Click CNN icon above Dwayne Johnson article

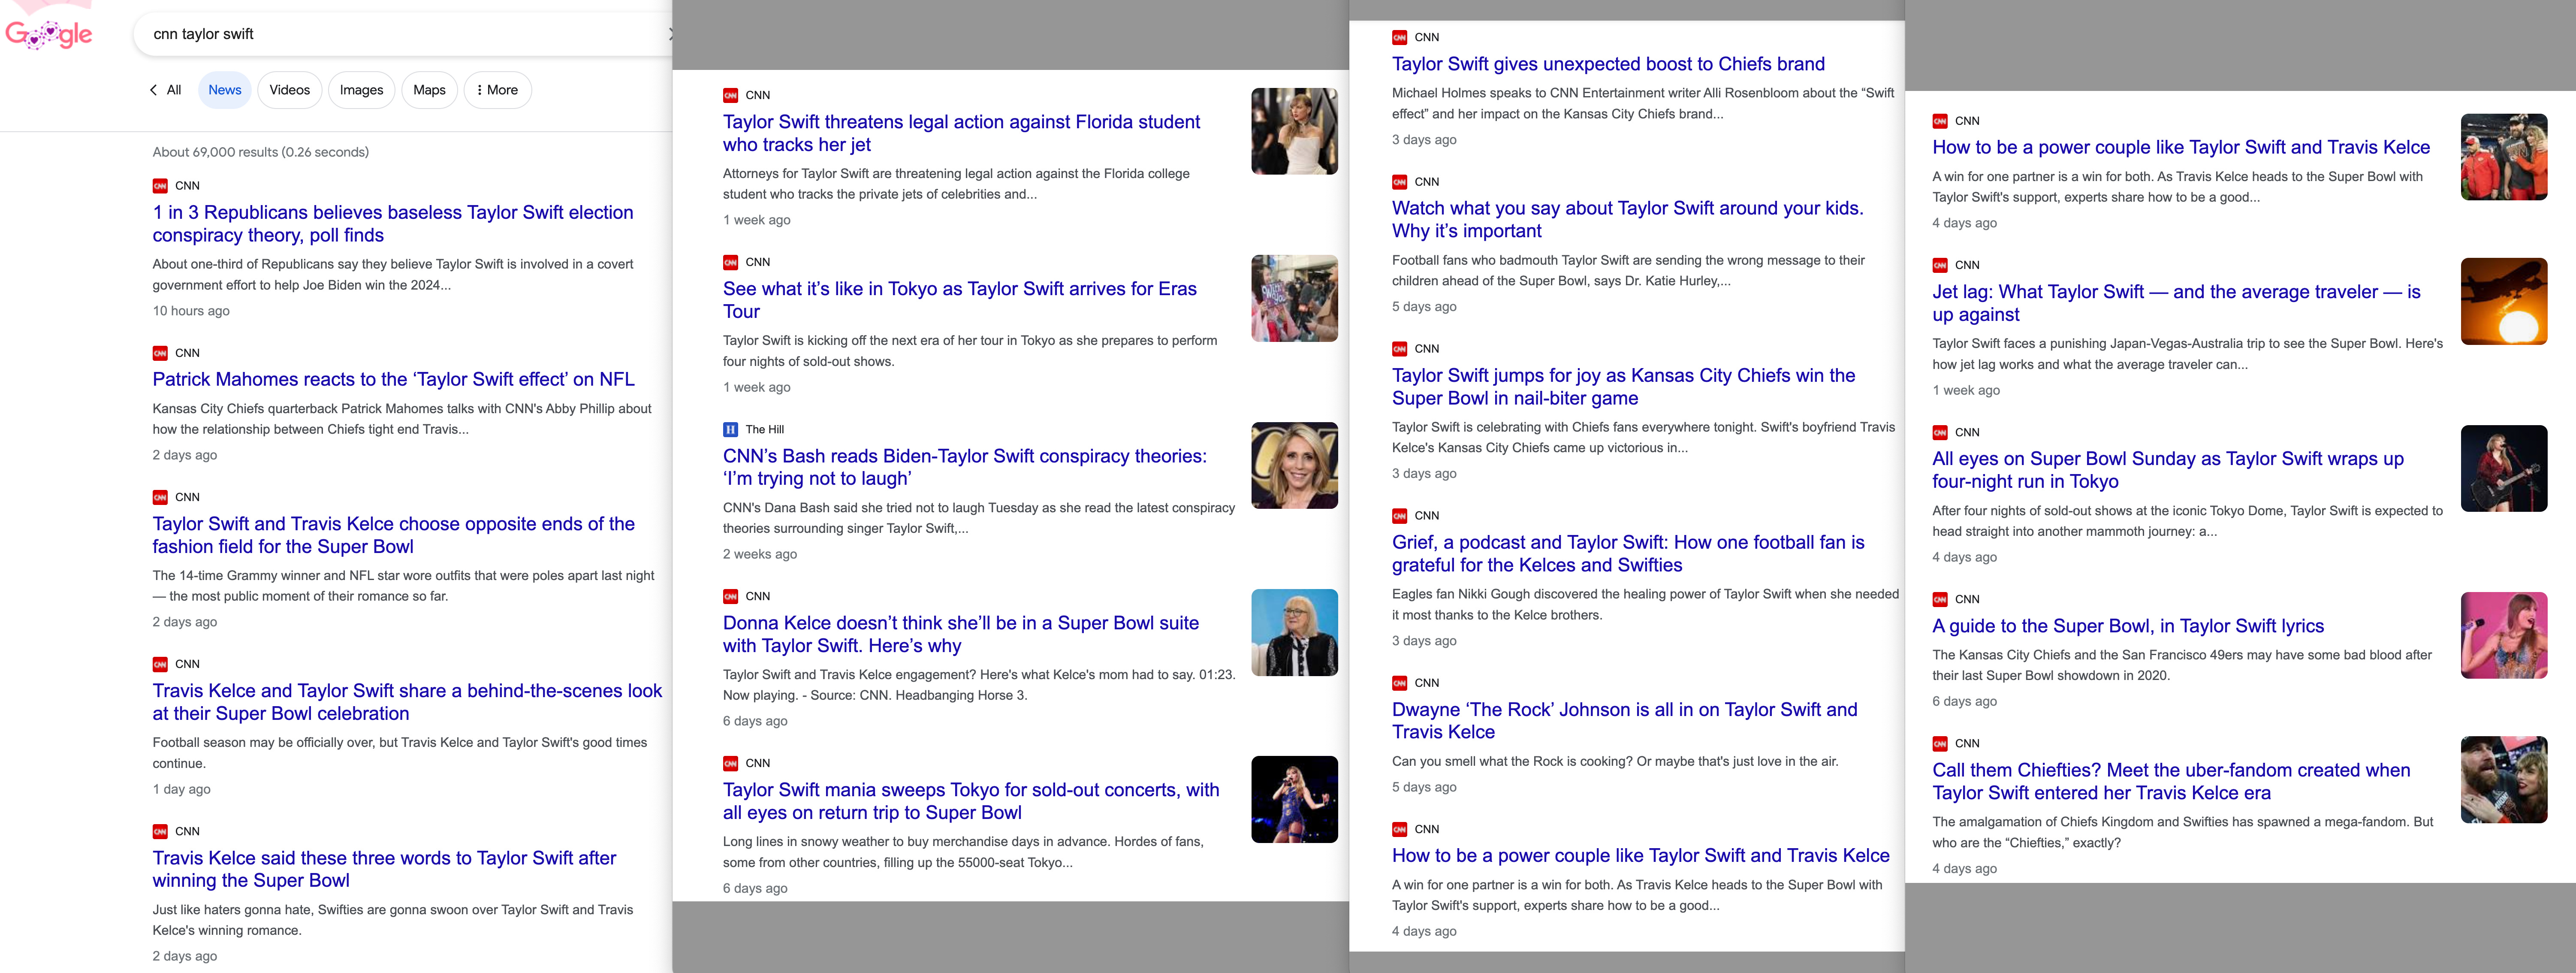pos(1399,683)
